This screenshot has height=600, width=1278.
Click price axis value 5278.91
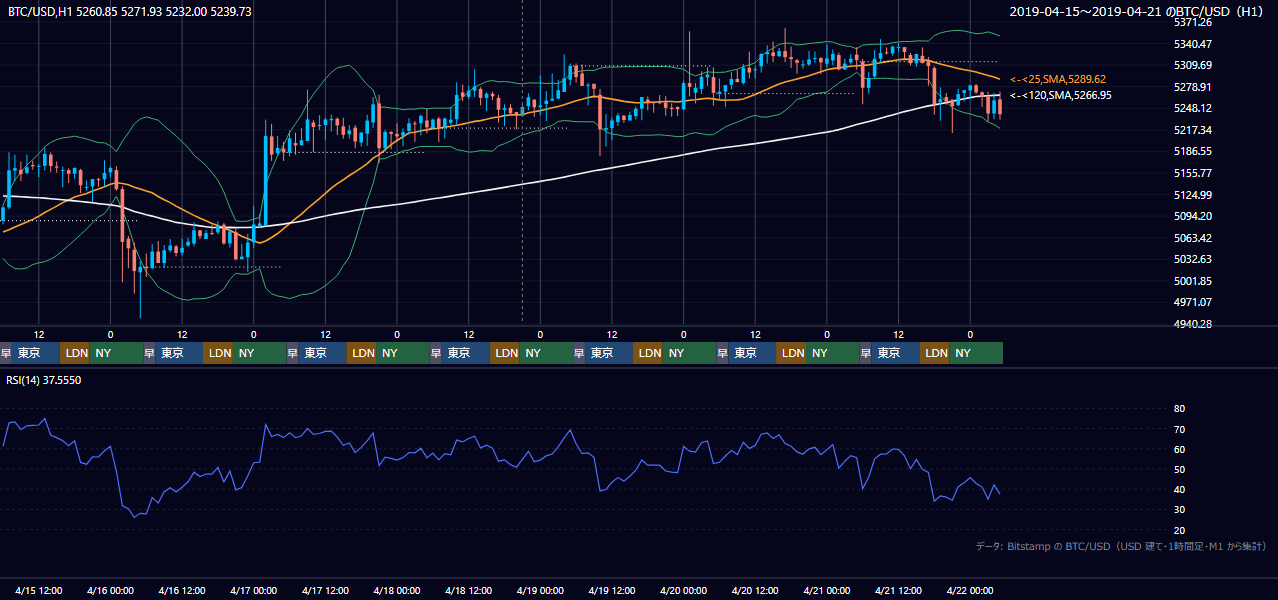[1192, 87]
